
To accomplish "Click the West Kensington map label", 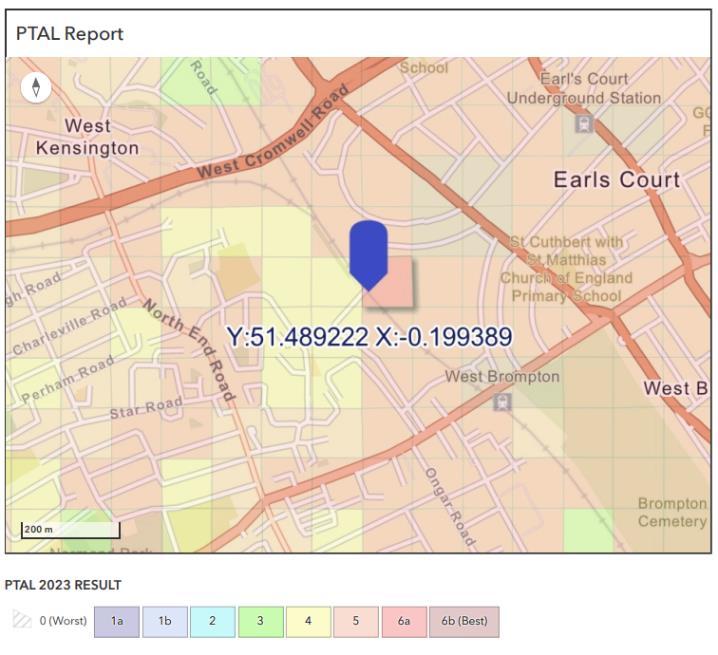I will (87, 137).
